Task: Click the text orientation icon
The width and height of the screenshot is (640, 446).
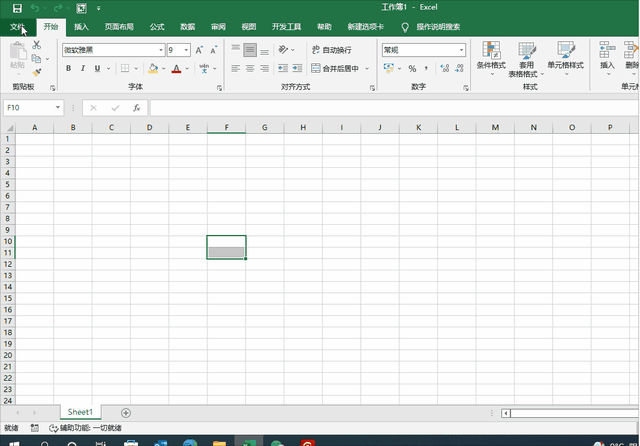Action: (283, 50)
